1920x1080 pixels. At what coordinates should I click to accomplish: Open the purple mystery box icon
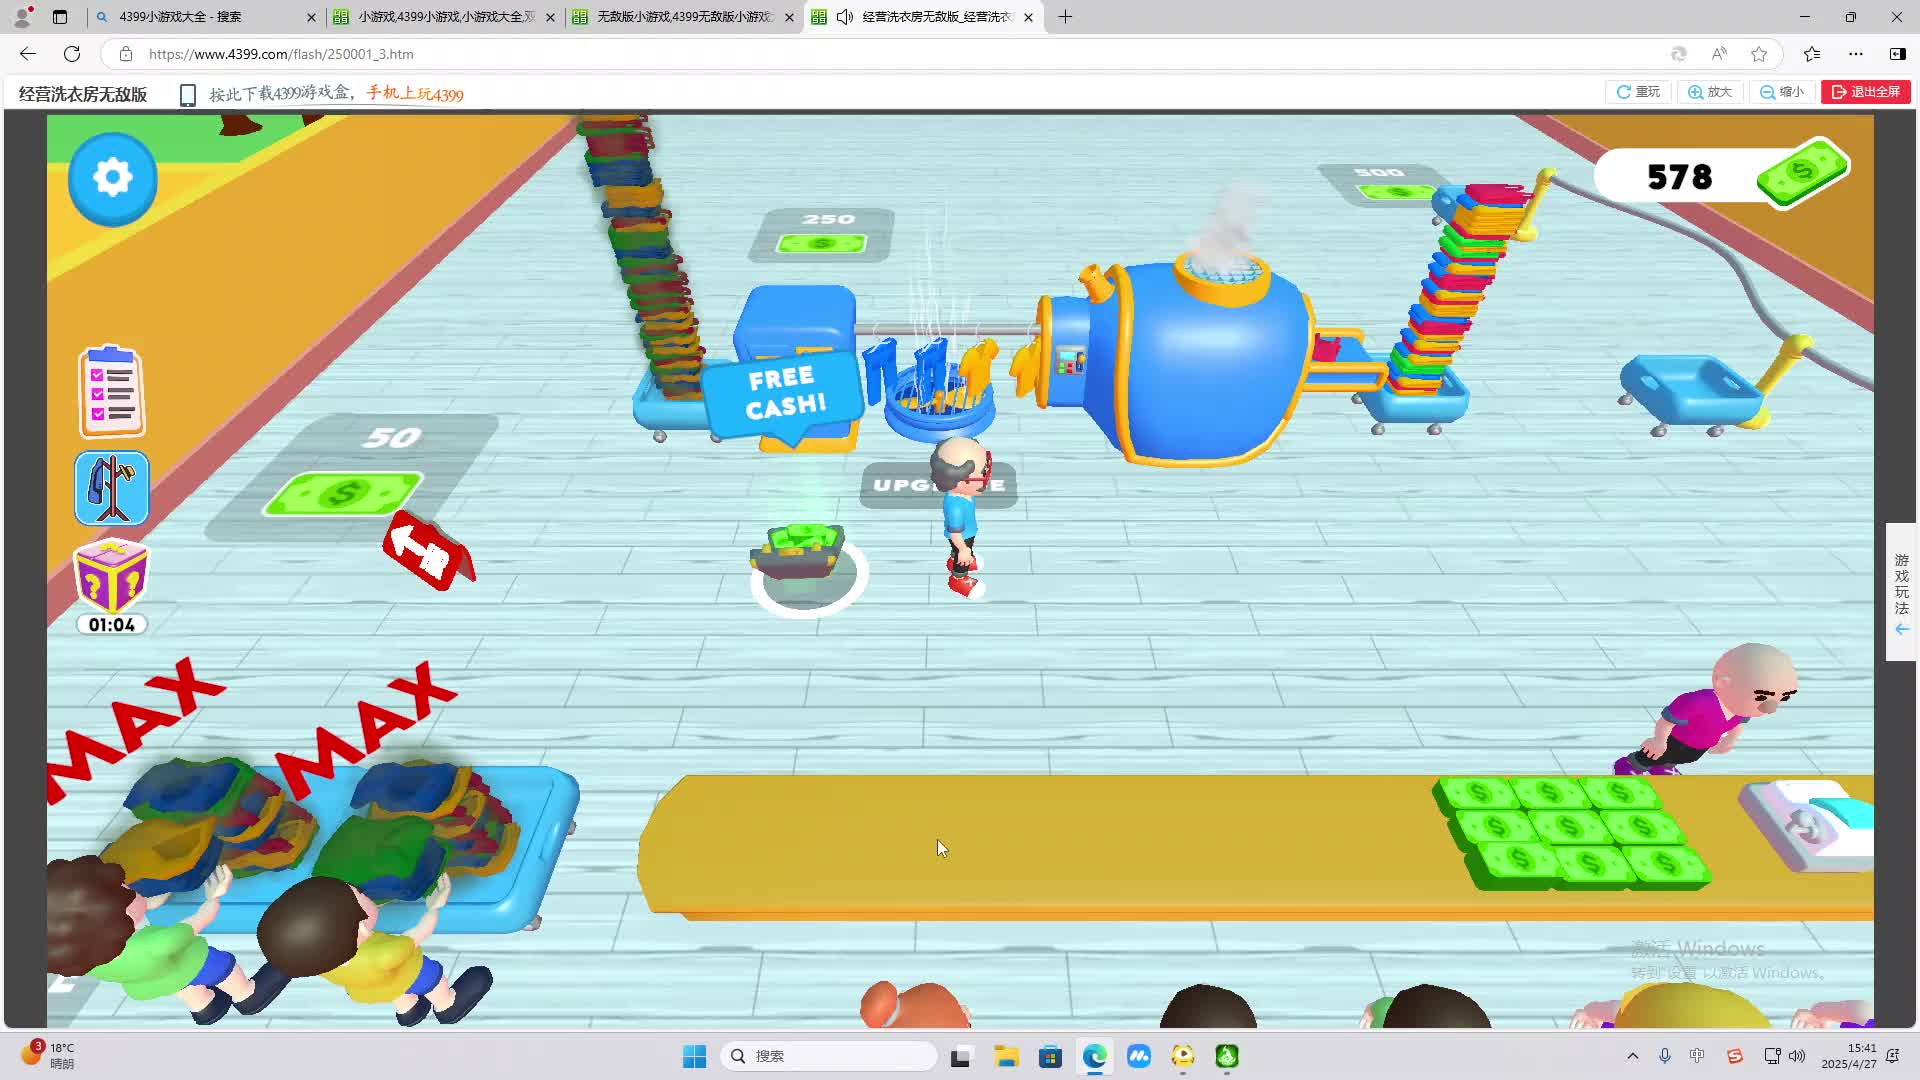(x=111, y=577)
